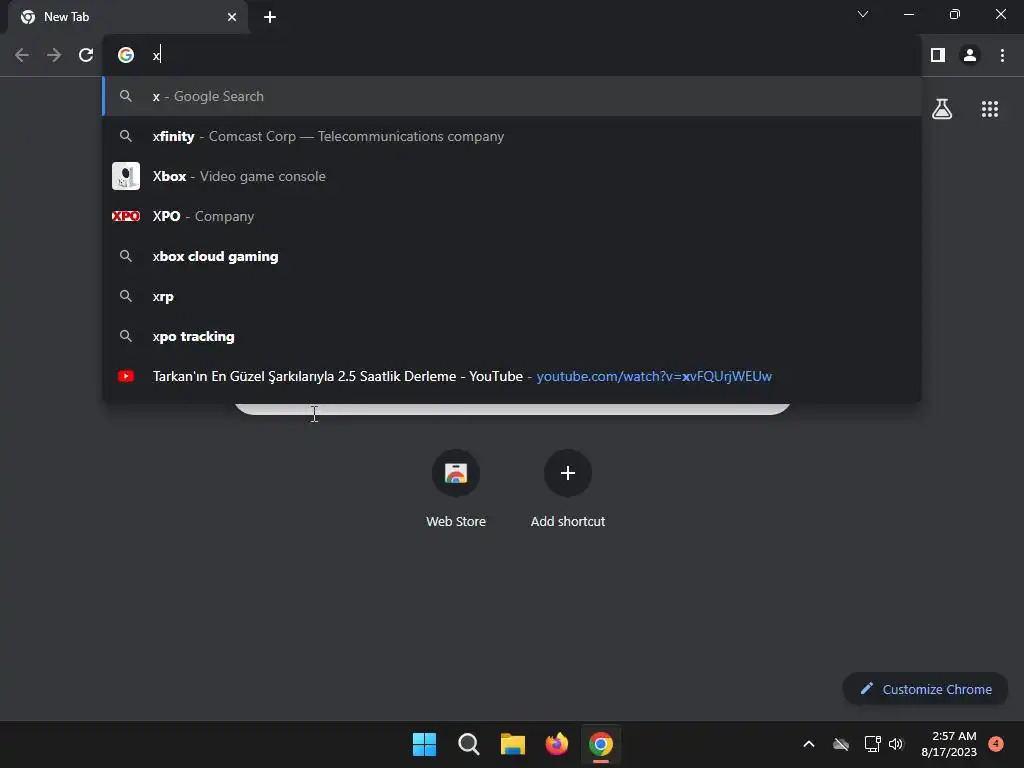Show hidden system tray icons

[808, 744]
